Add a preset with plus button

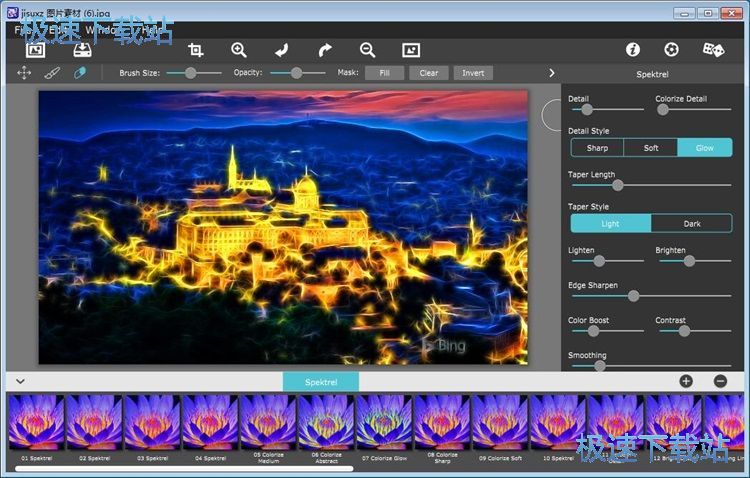[686, 381]
